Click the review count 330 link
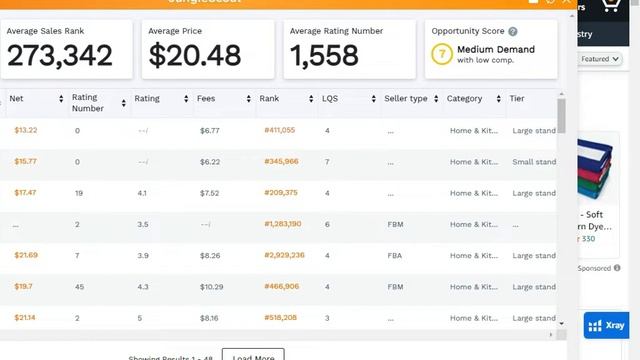Image resolution: width=640 pixels, height=360 pixels. tap(588, 239)
